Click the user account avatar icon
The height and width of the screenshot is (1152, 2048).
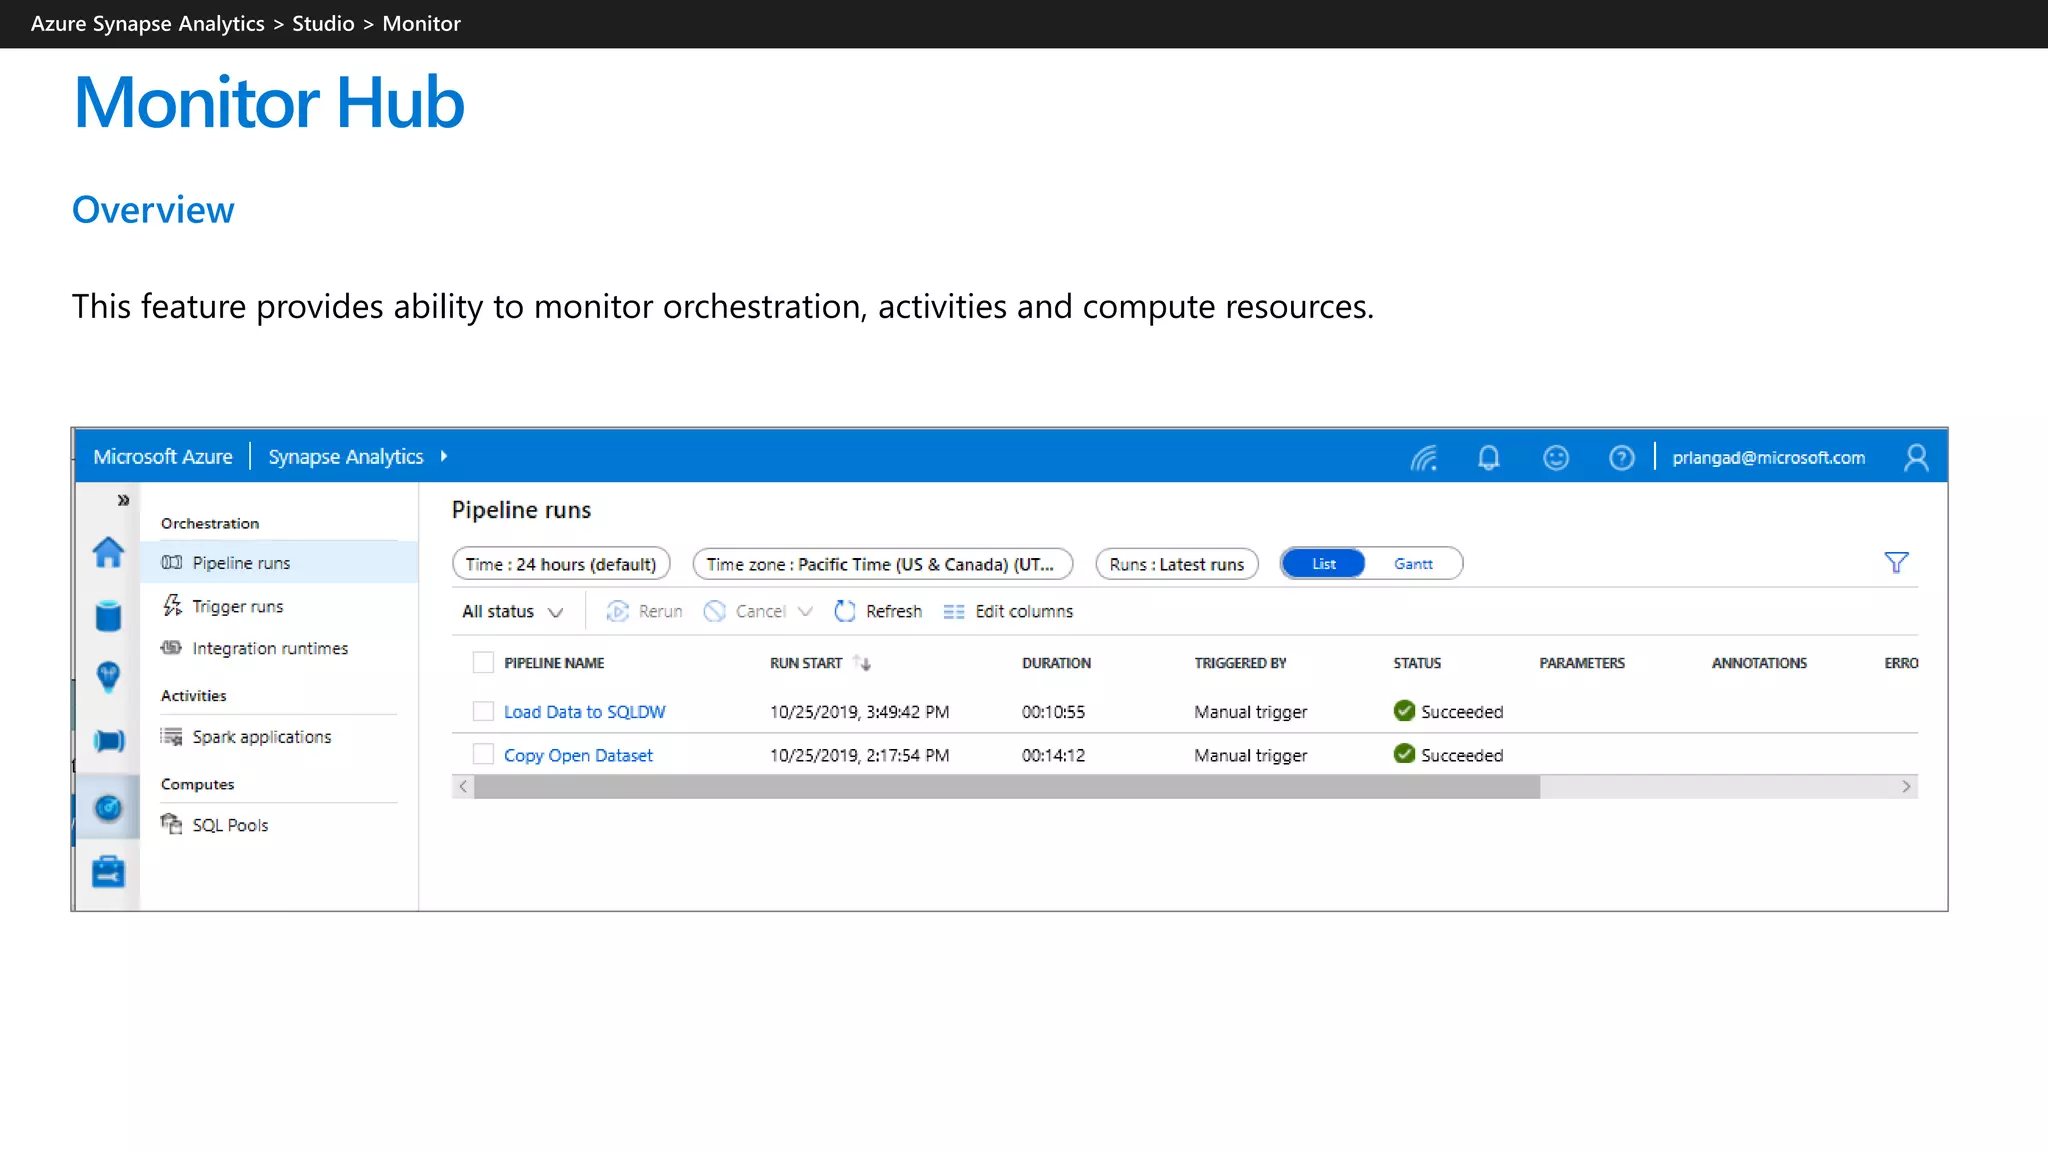point(1916,458)
